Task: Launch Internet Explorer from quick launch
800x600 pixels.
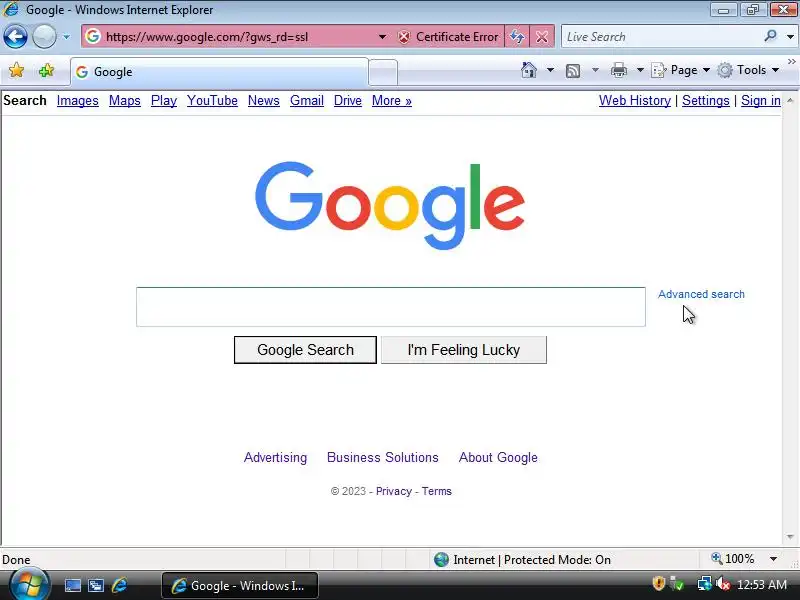Action: (x=119, y=585)
